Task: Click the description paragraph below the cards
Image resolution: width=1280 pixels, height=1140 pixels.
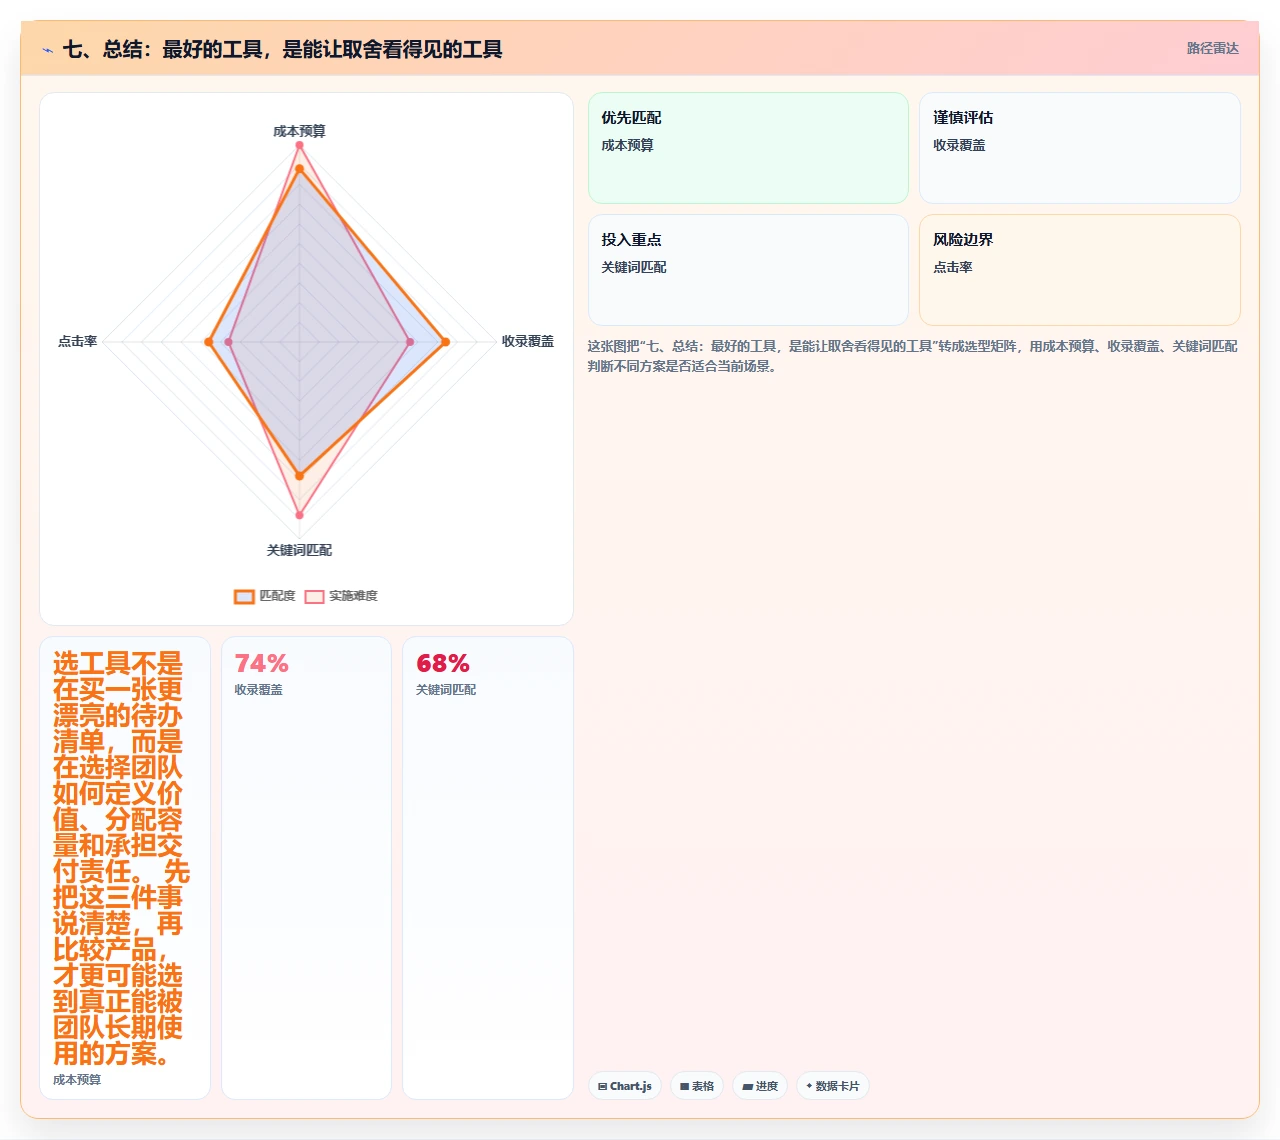Action: pos(912,356)
